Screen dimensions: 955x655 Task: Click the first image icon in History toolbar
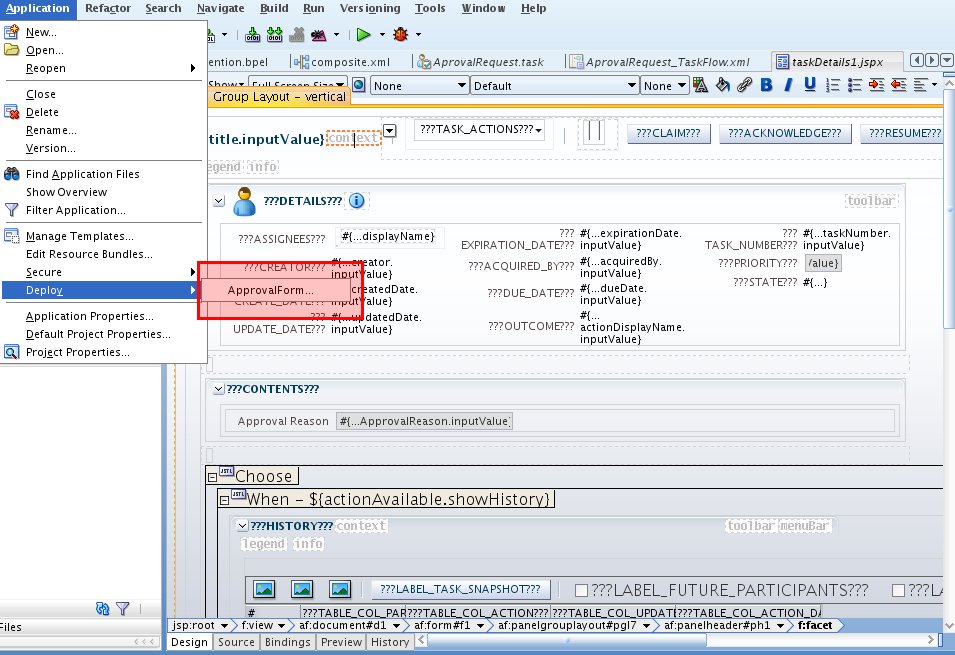tap(264, 589)
